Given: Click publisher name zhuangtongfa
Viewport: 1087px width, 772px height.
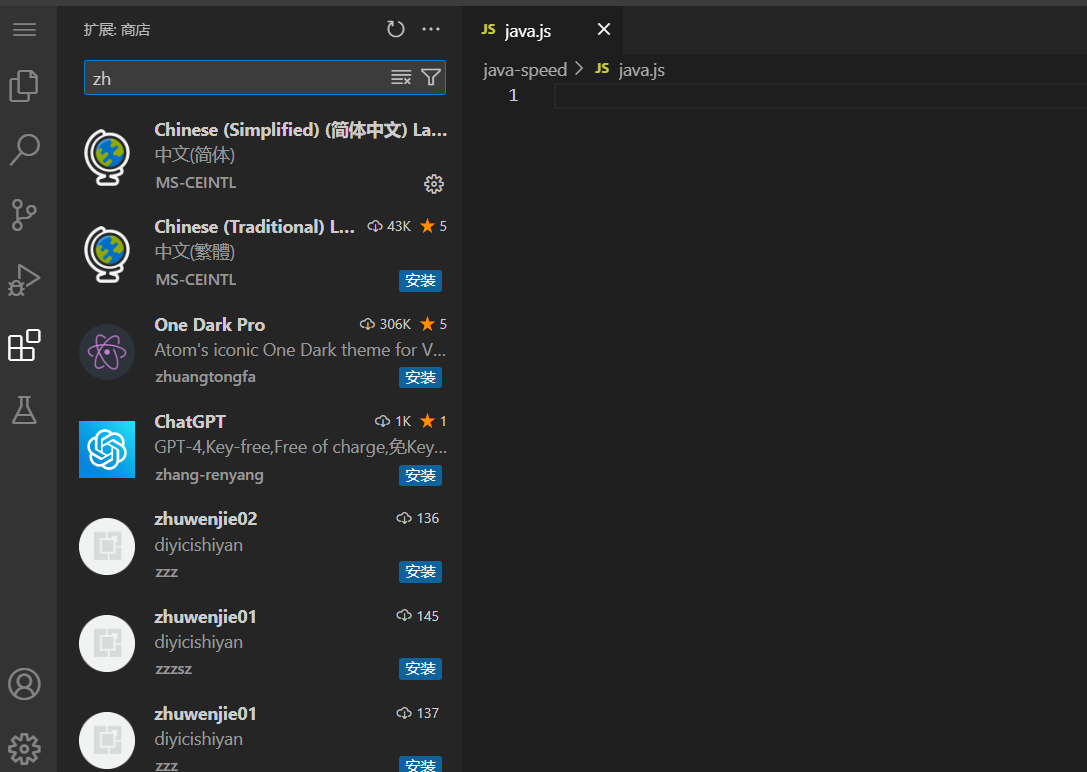Looking at the screenshot, I should pos(205,377).
